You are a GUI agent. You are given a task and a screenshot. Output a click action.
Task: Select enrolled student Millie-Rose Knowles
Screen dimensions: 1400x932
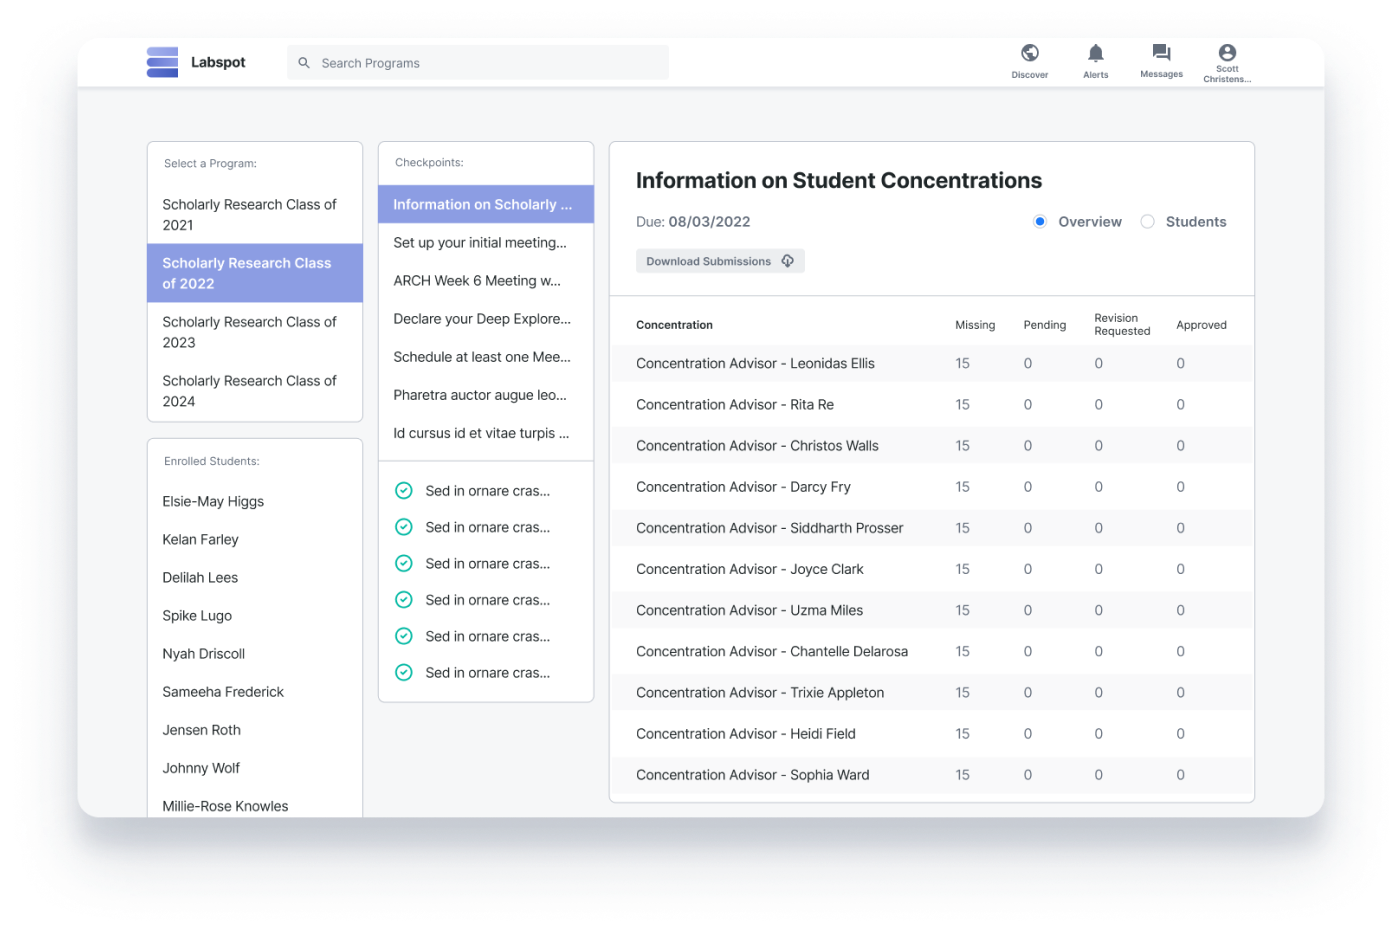point(225,805)
